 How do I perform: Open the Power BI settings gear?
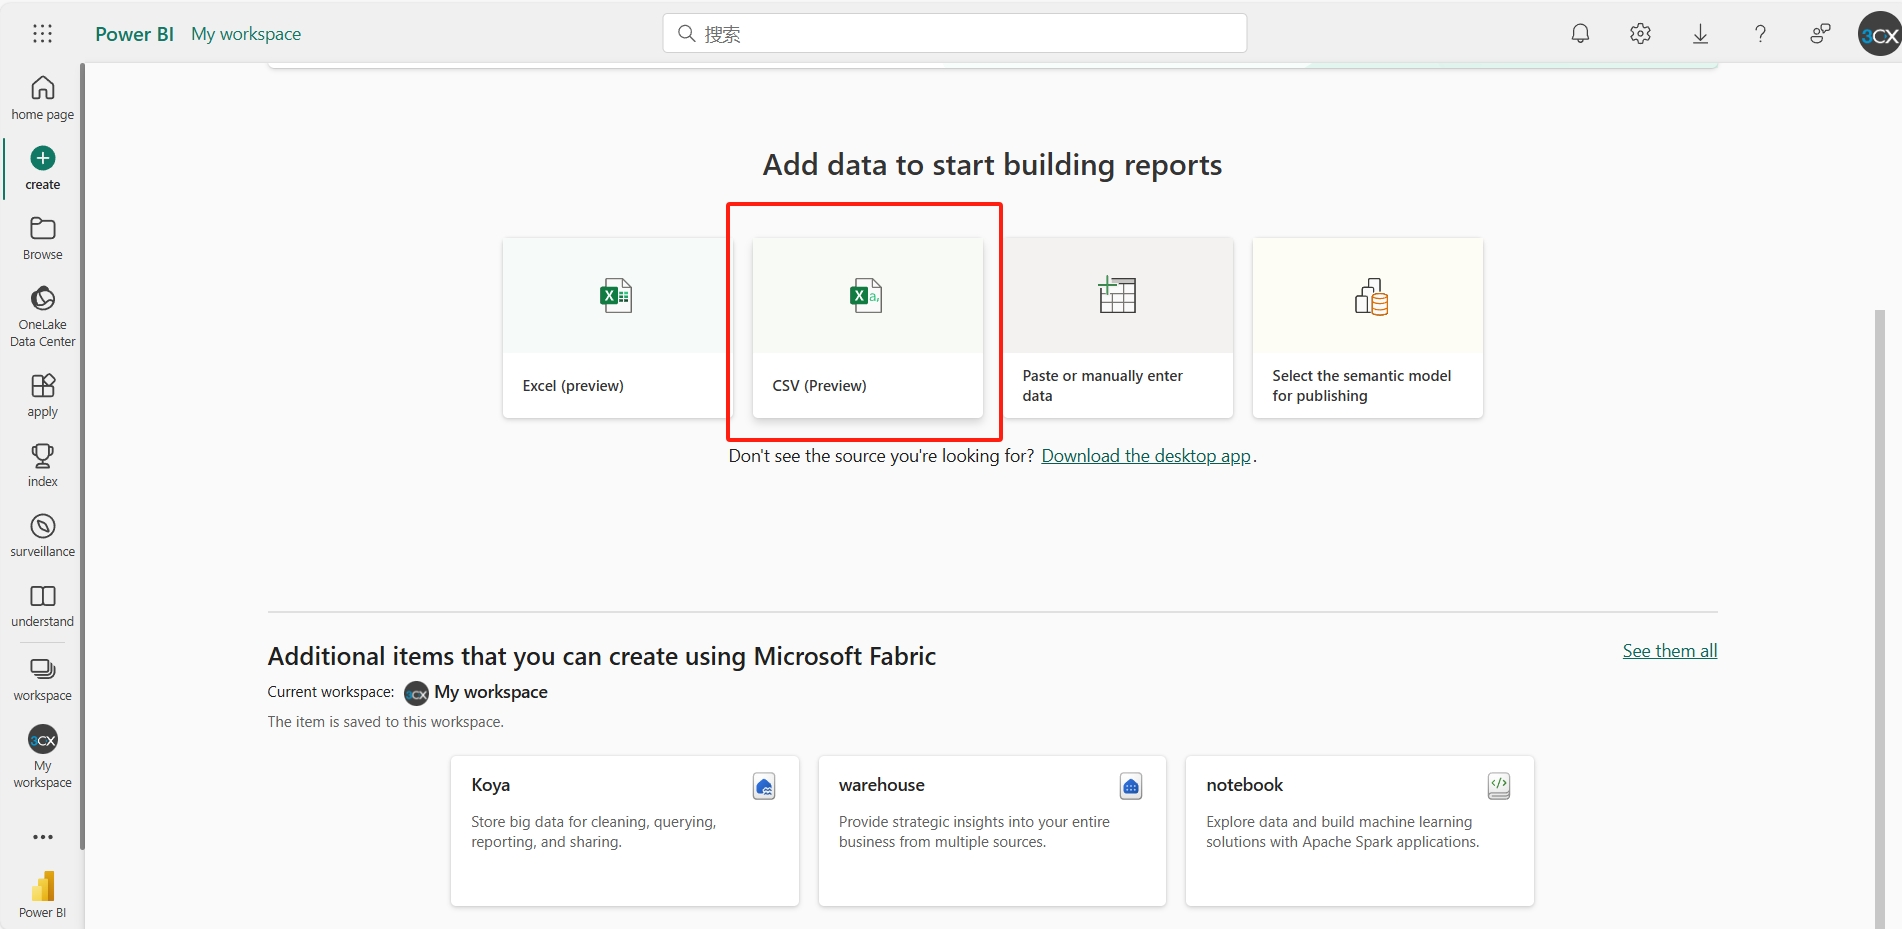pyautogui.click(x=1640, y=33)
